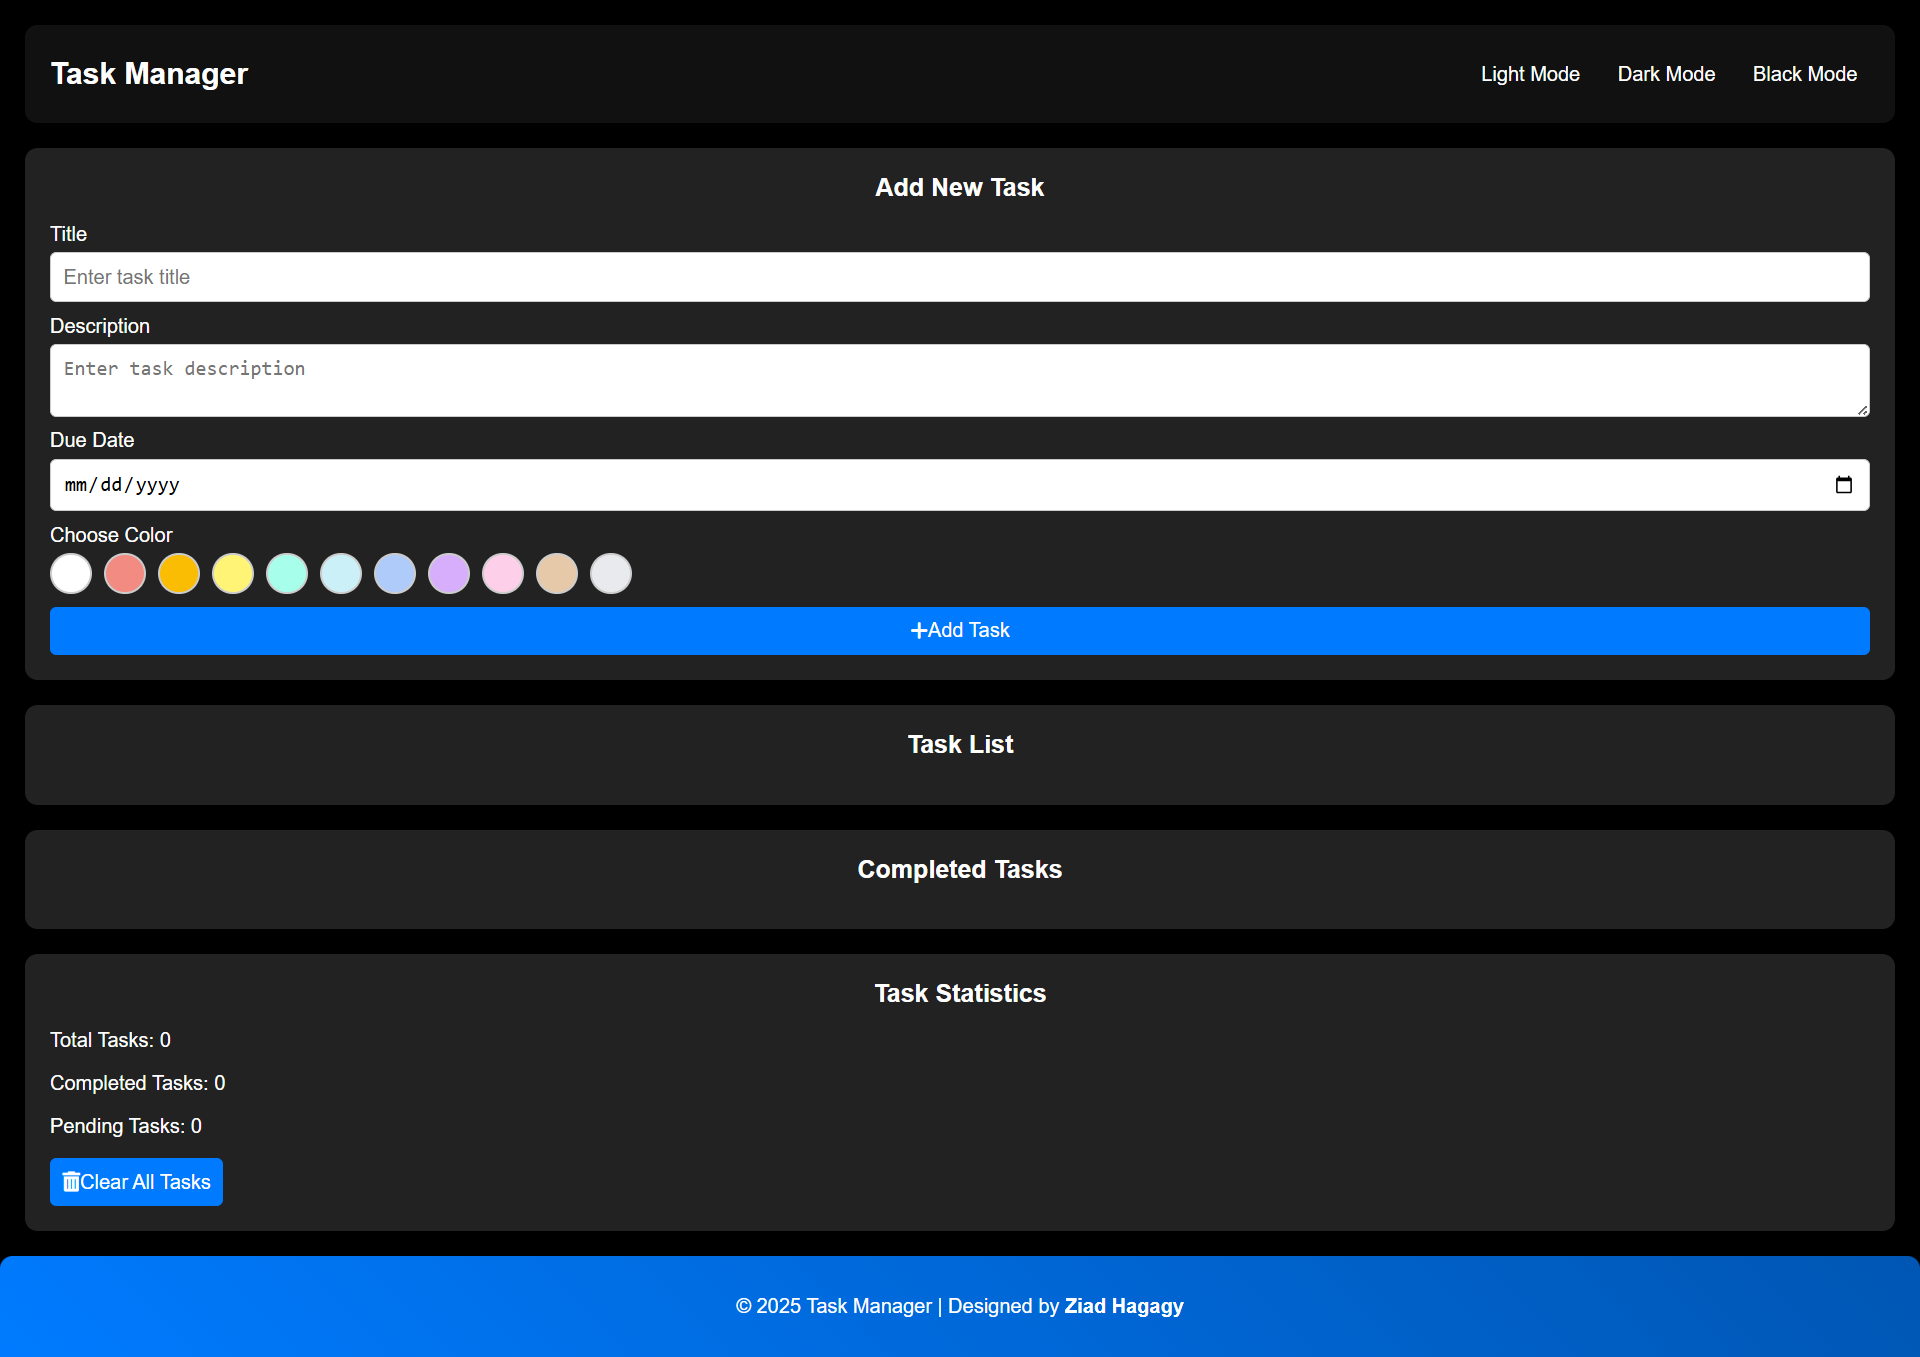The height and width of the screenshot is (1357, 1920).
Task: Choose the pale cyan color swatch
Action: [x=341, y=574]
